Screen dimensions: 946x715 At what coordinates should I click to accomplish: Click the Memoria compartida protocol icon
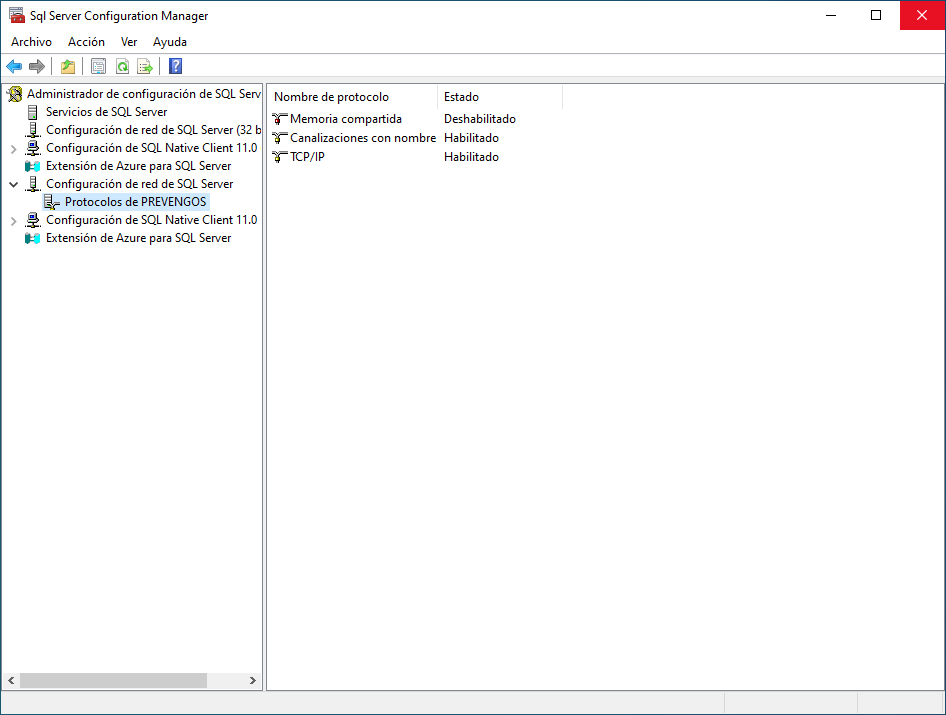point(280,119)
